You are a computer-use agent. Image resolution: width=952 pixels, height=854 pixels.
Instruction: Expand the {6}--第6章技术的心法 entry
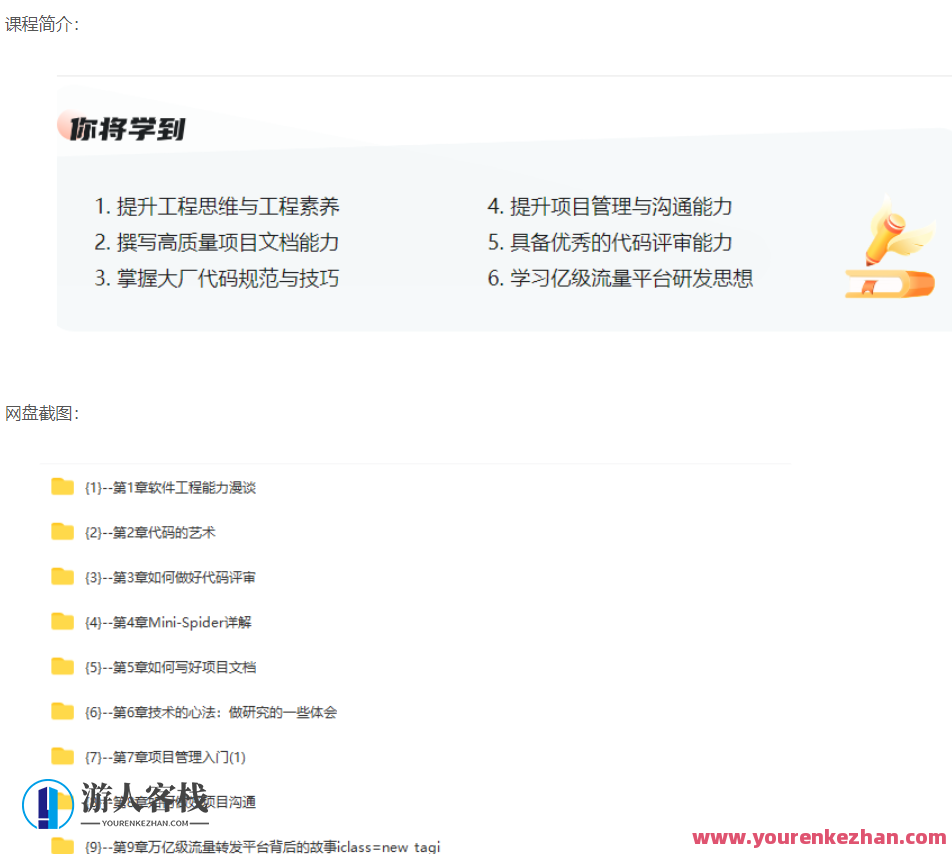210,712
